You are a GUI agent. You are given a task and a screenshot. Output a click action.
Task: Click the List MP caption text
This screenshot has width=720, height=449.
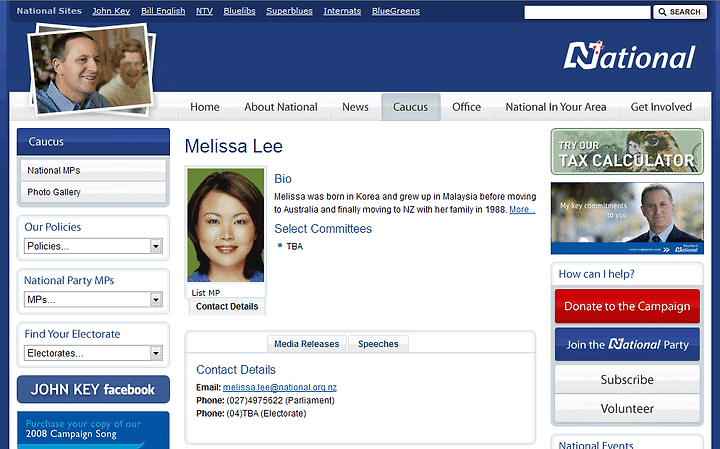(x=206, y=292)
